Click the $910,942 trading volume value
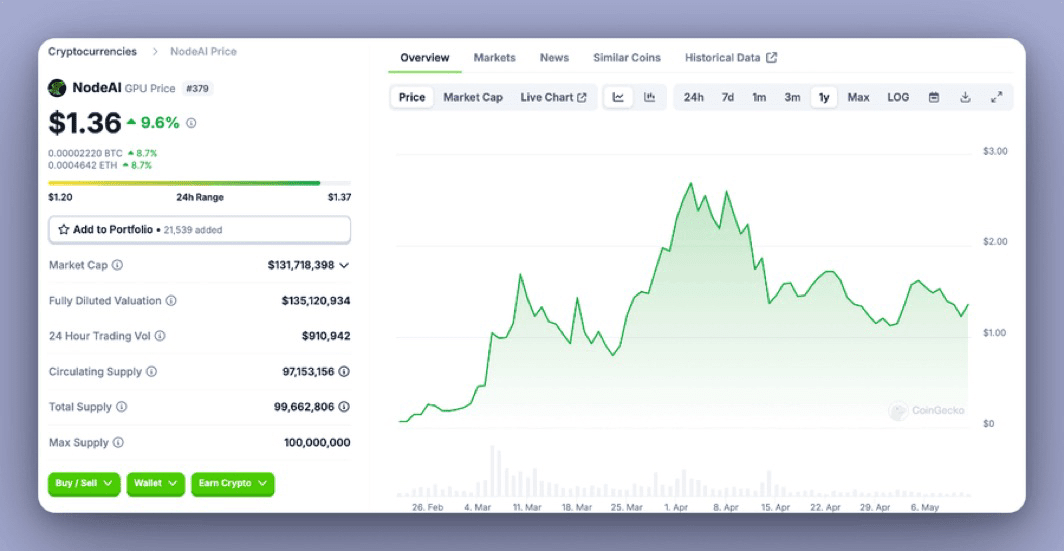 [326, 336]
